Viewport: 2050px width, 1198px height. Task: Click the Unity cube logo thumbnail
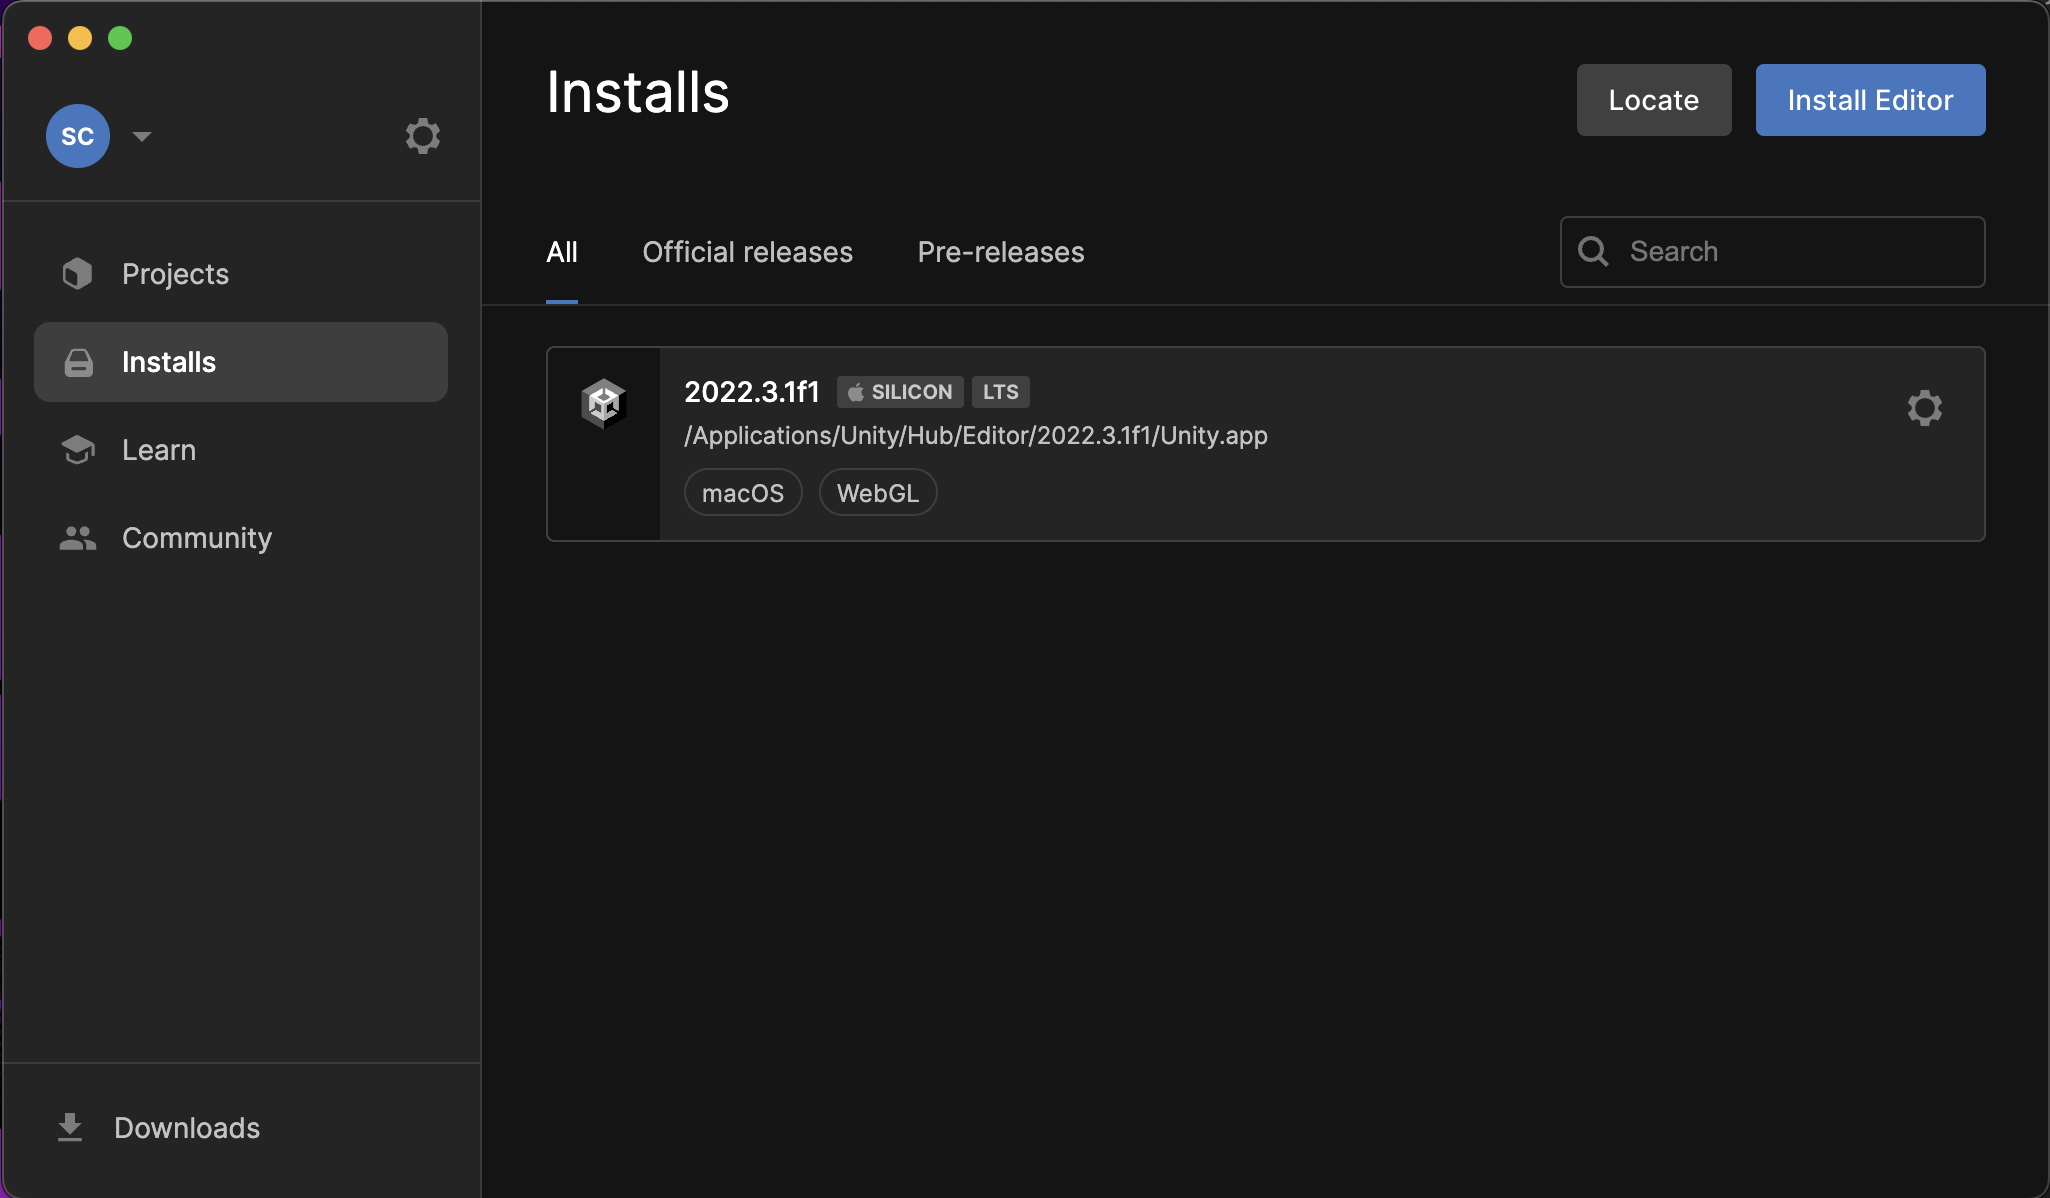603,404
